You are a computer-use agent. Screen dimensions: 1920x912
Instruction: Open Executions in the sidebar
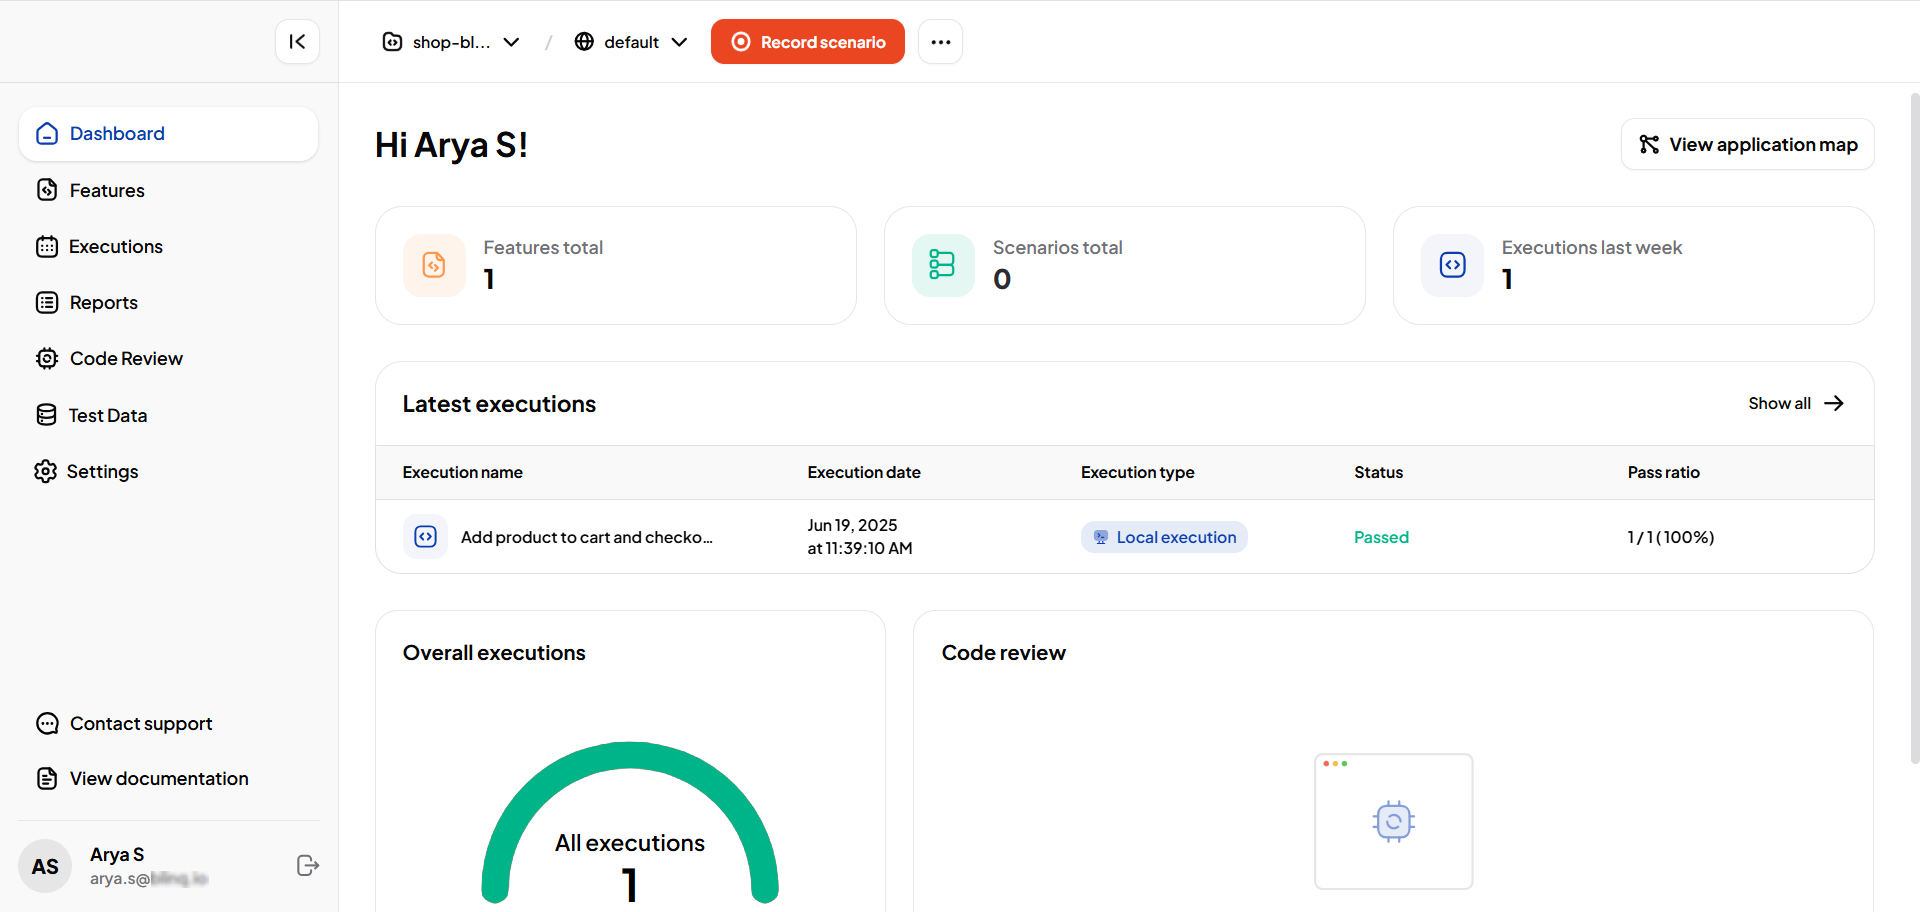(x=115, y=247)
